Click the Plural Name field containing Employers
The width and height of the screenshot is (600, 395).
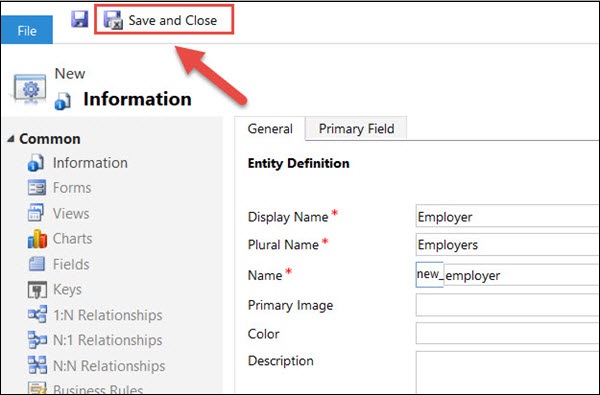pos(507,245)
